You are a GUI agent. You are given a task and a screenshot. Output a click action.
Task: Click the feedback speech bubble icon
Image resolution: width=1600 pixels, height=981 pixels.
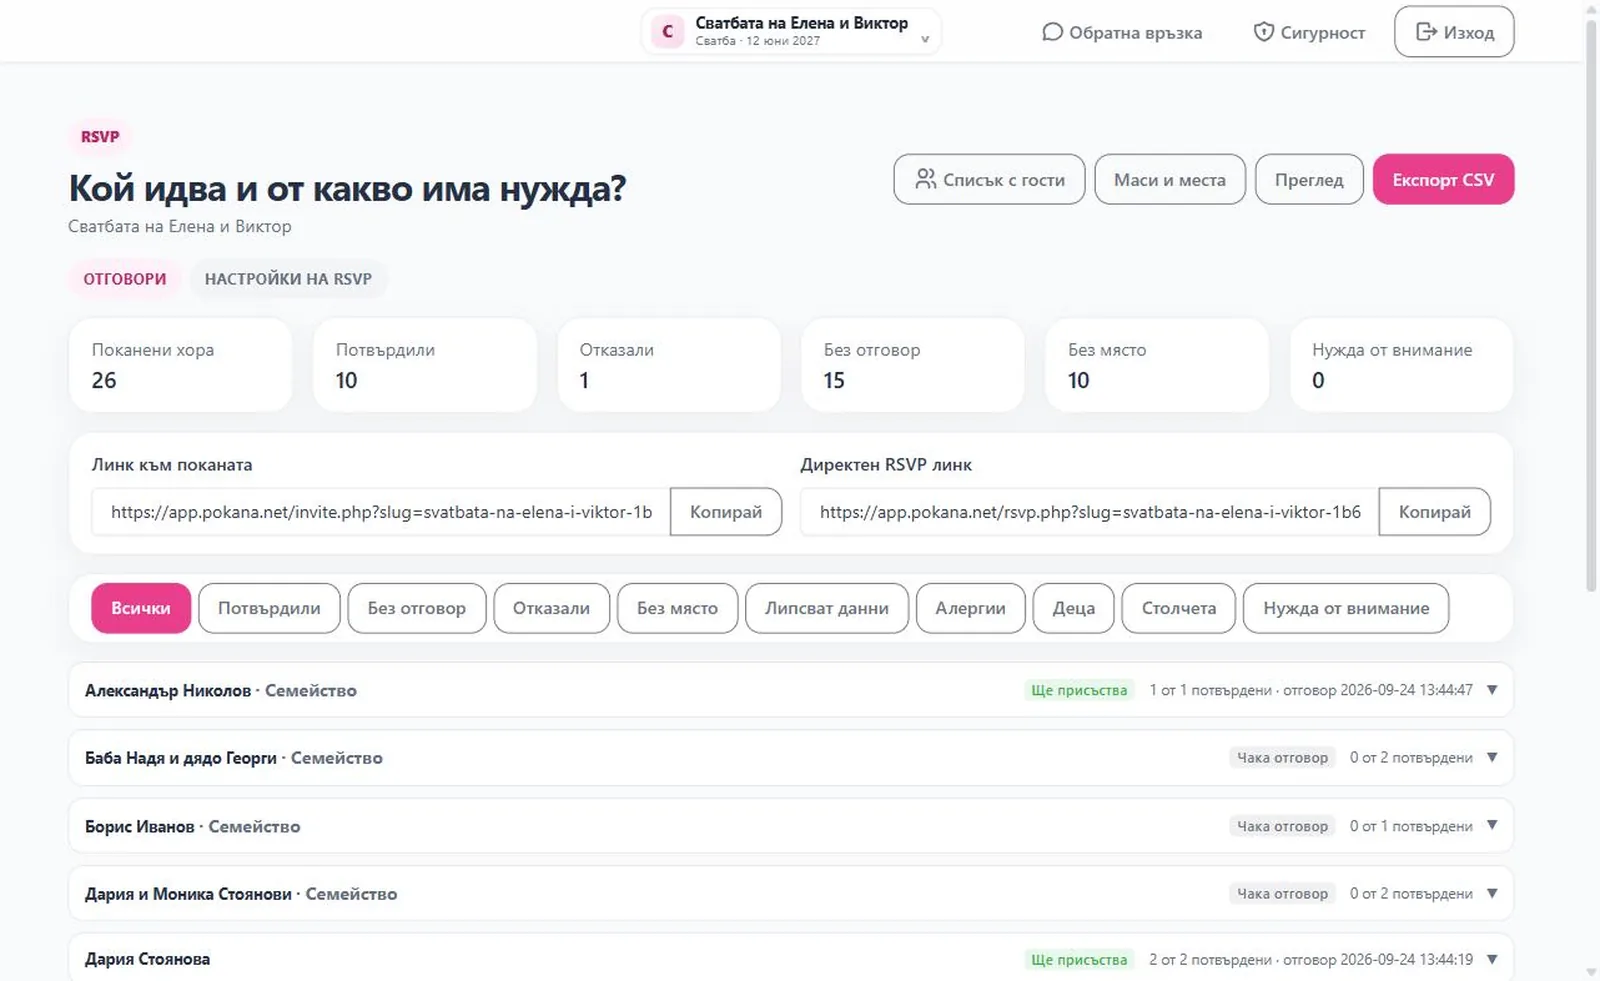pos(1052,32)
